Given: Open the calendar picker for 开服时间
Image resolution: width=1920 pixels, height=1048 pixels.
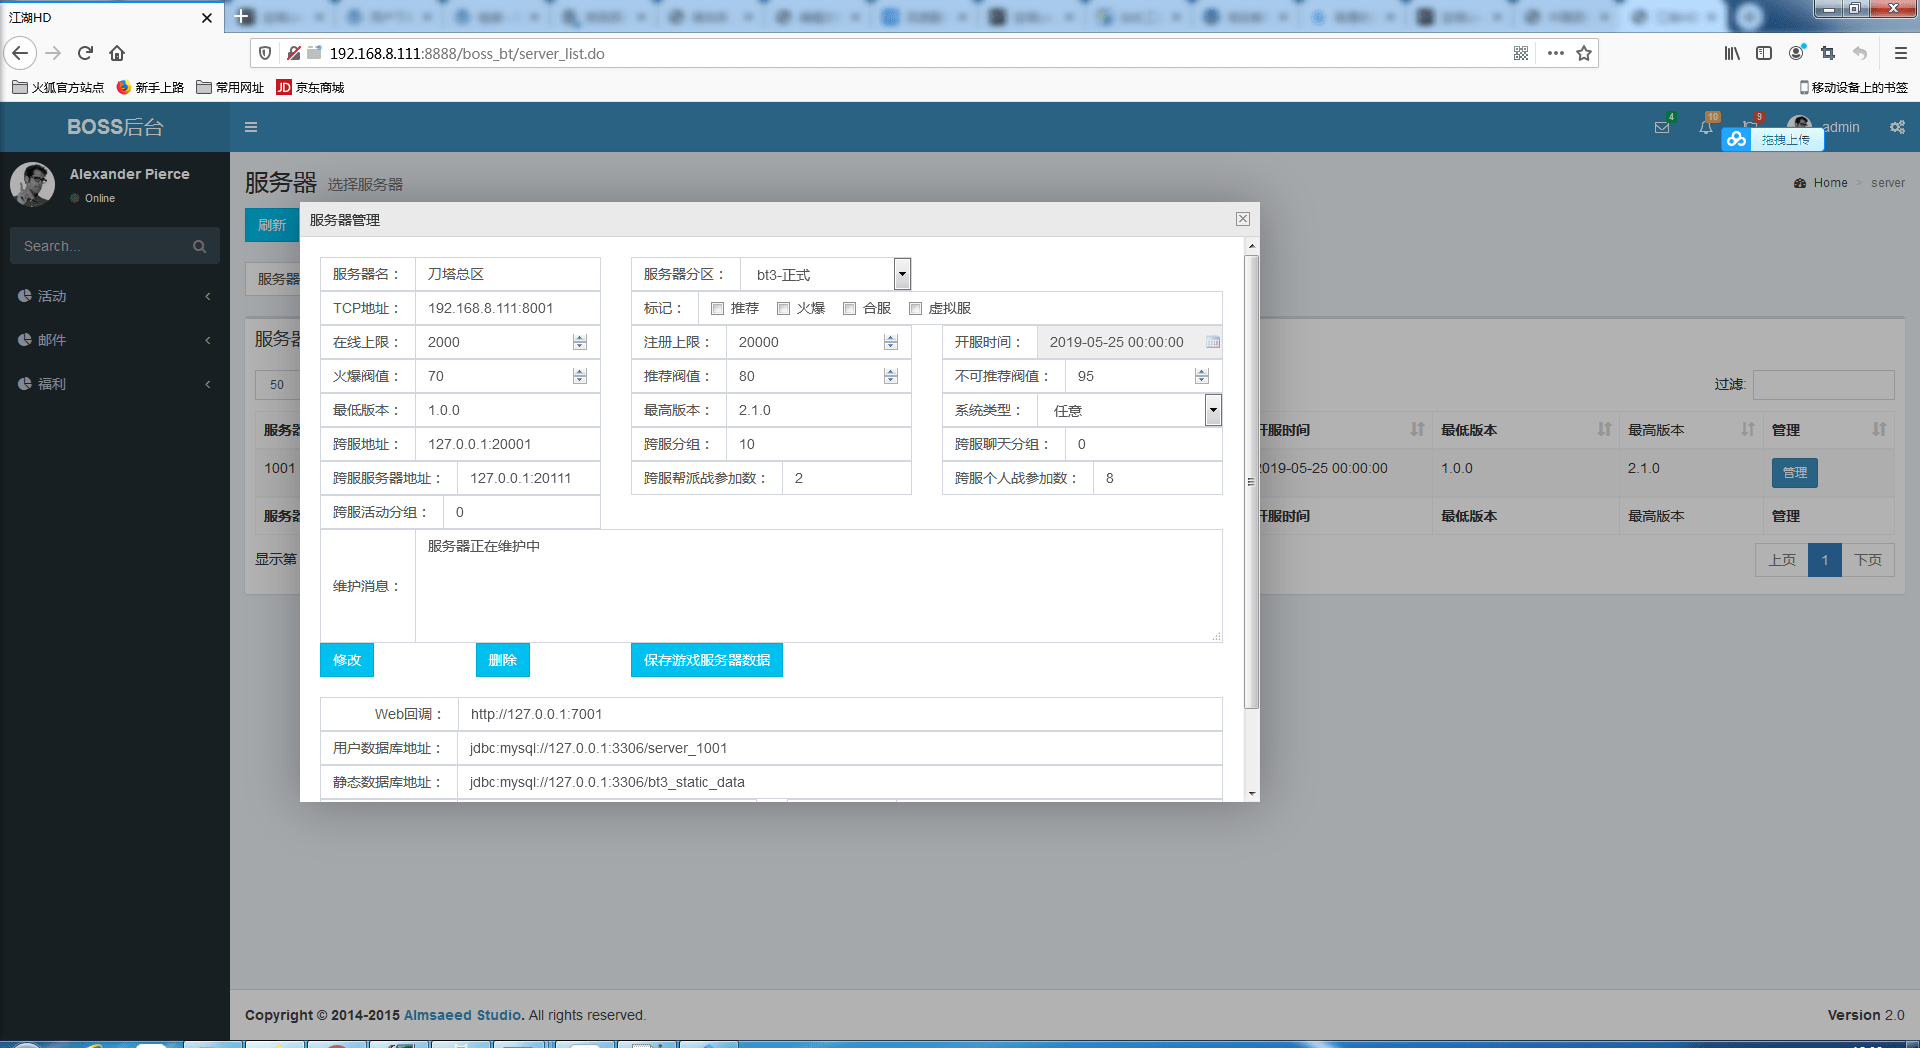Looking at the screenshot, I should click(1213, 342).
